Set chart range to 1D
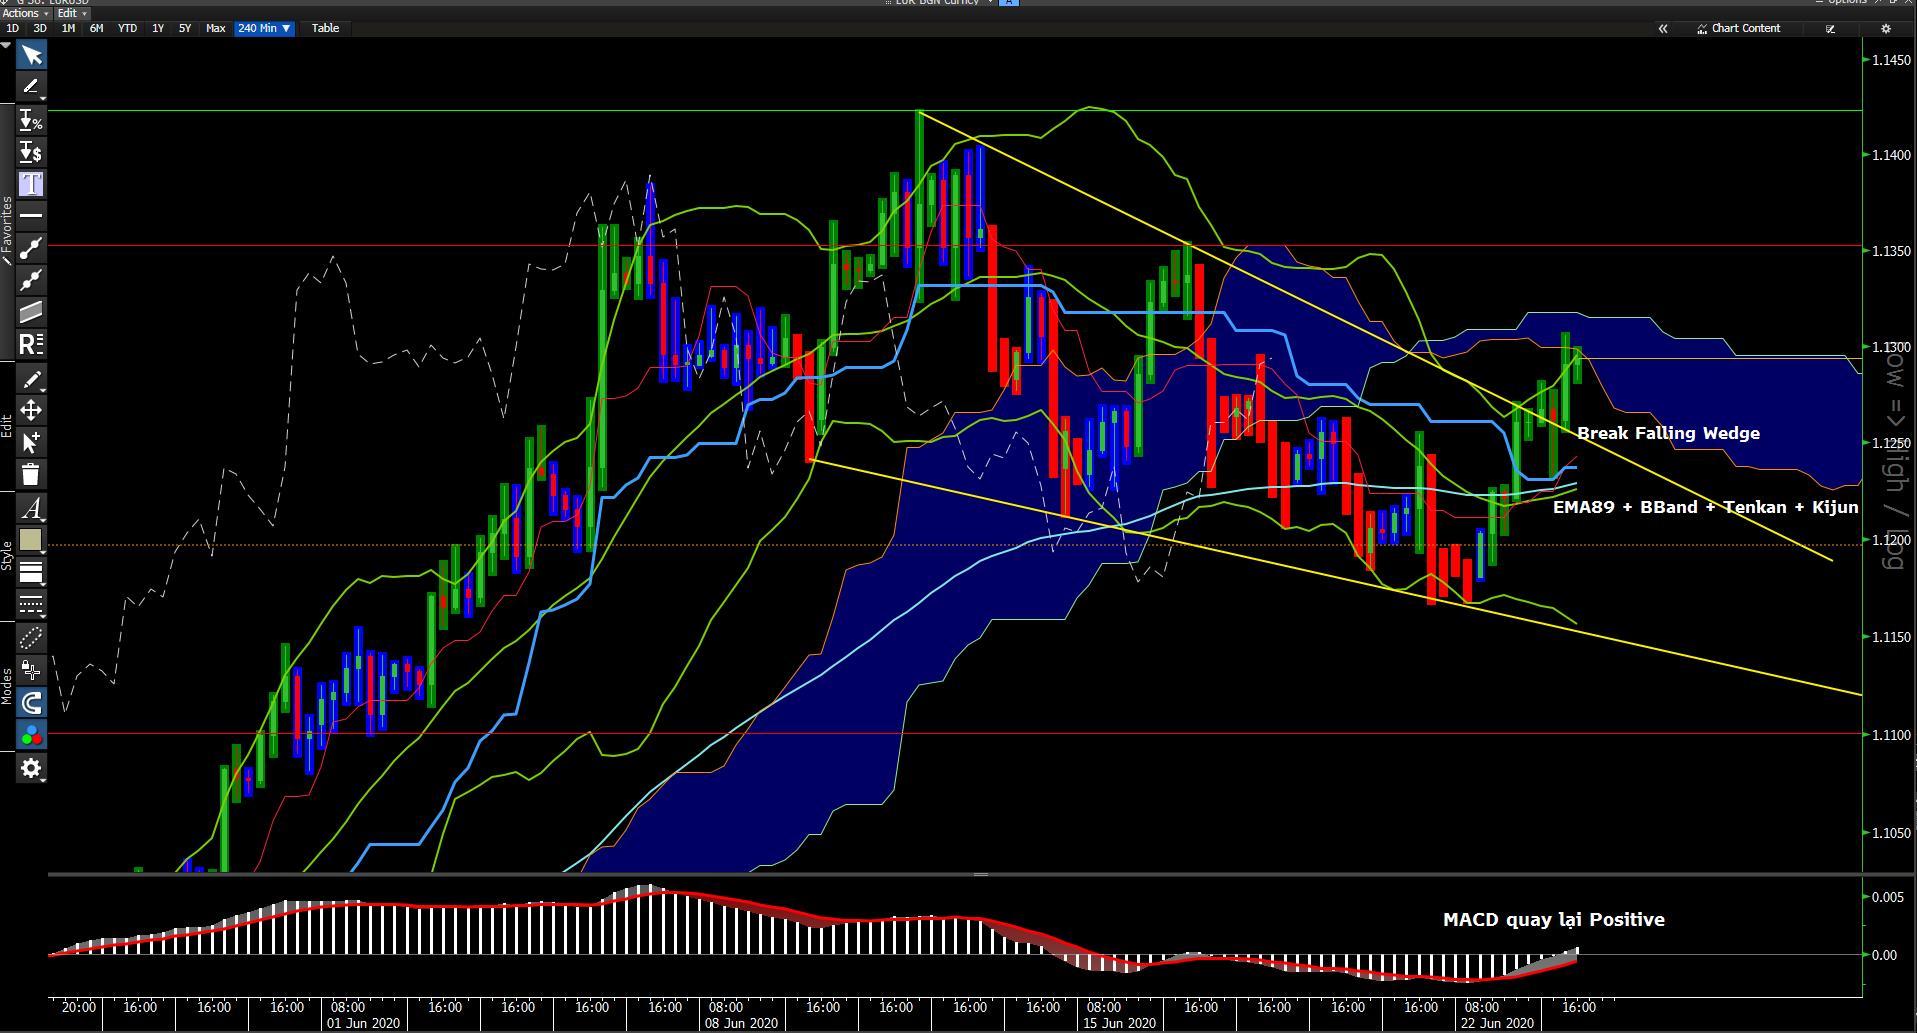 click(x=13, y=28)
